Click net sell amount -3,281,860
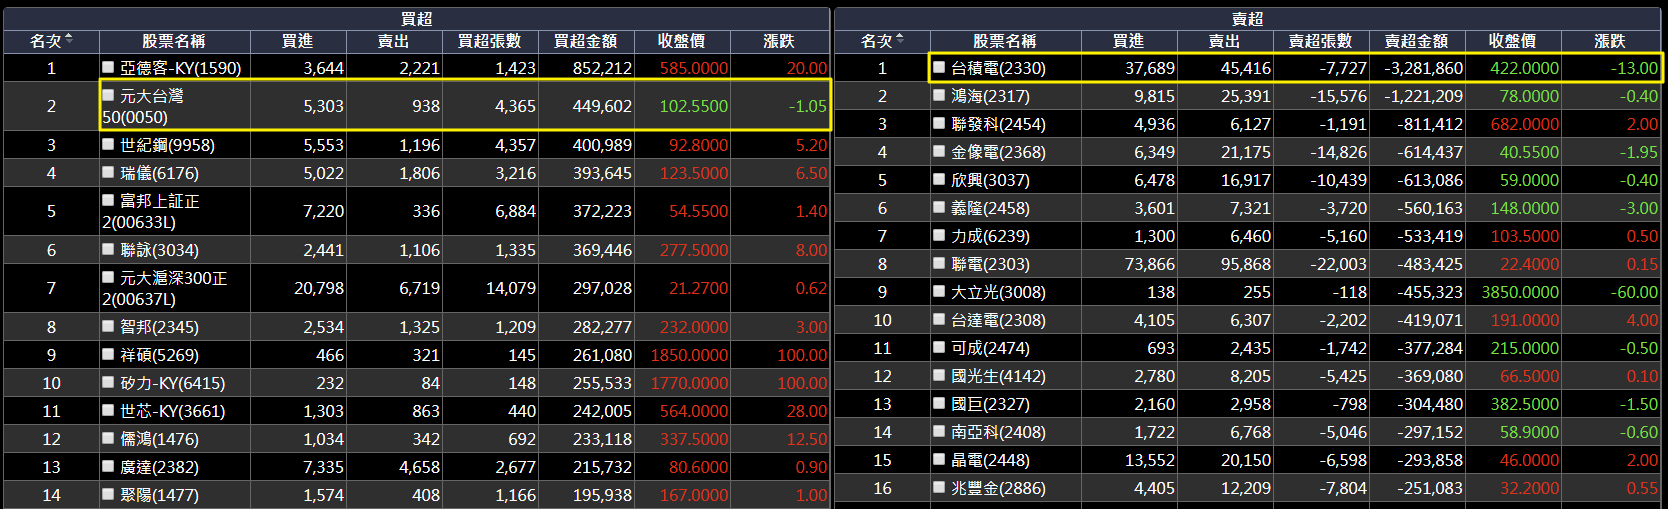The image size is (1668, 509). [1424, 68]
